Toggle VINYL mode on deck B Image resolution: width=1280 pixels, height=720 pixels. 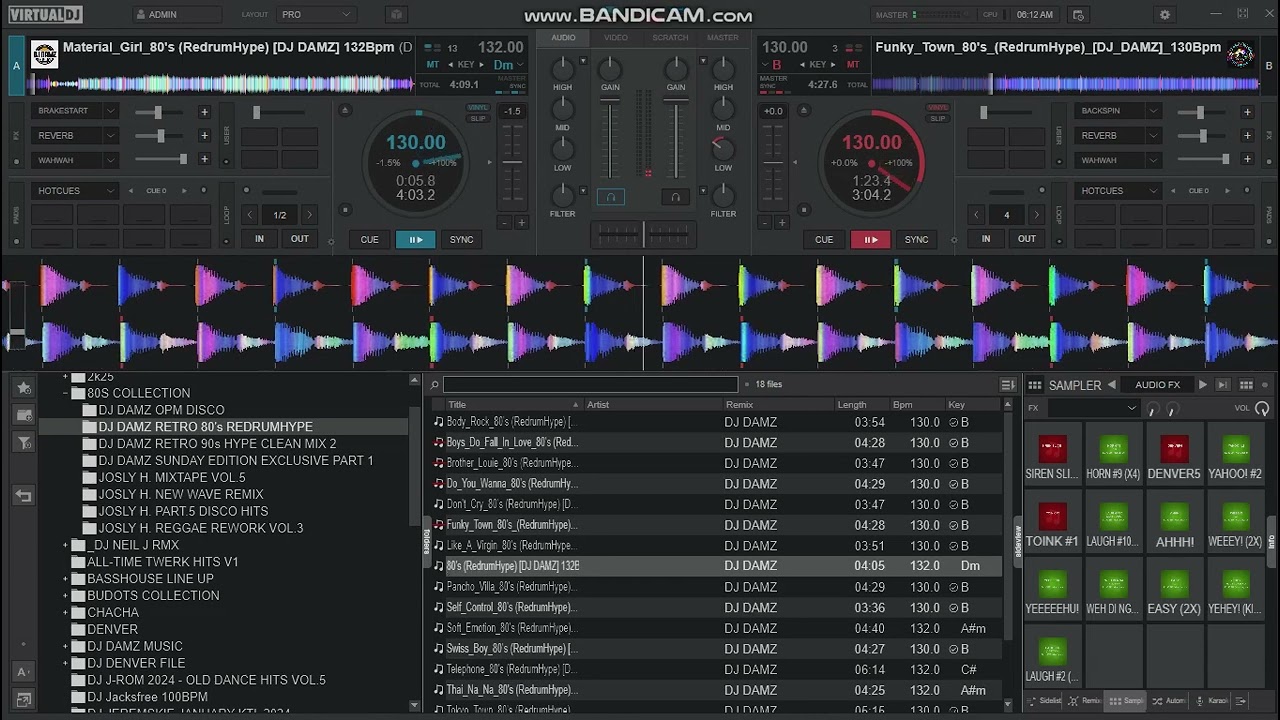938,107
